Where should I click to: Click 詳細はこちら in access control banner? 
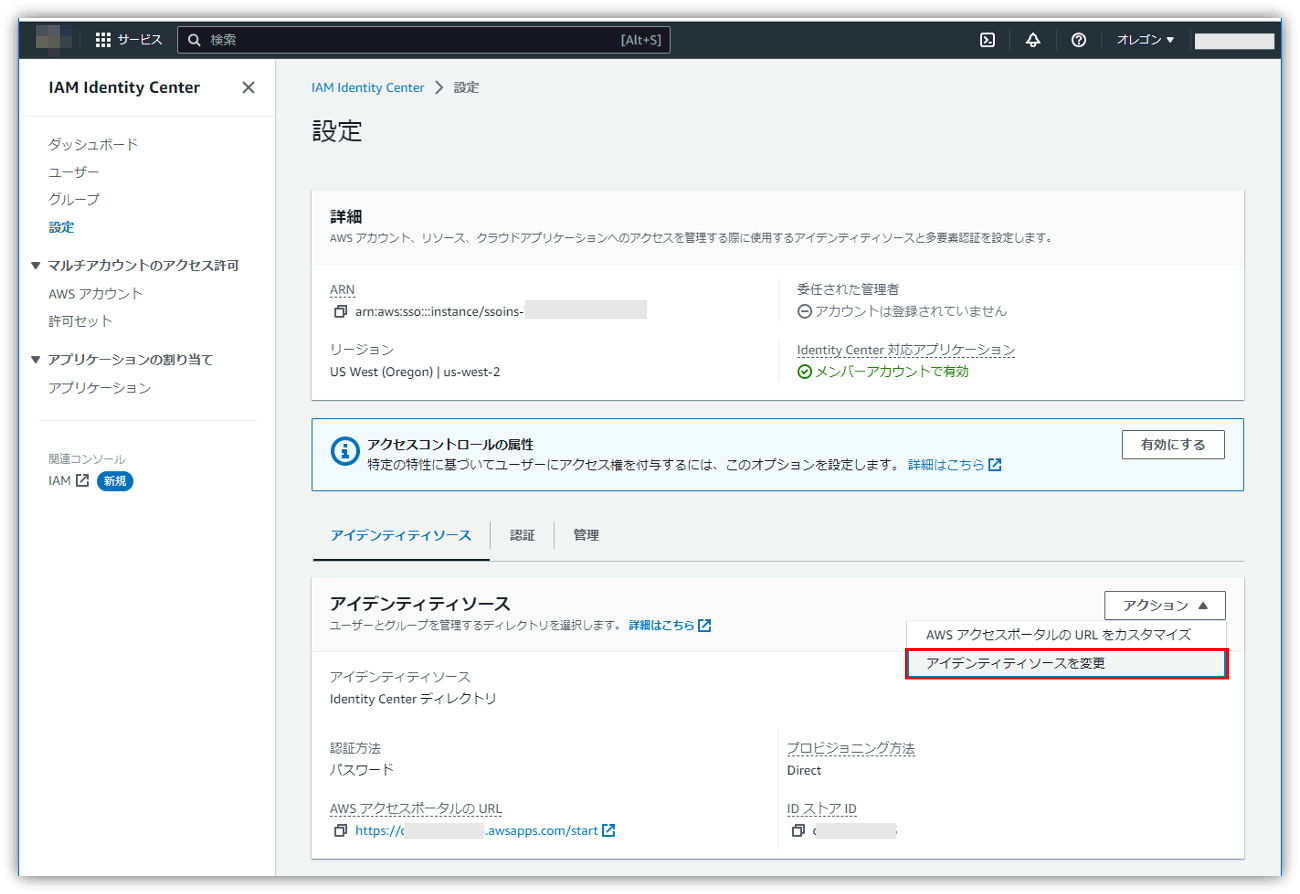point(955,466)
